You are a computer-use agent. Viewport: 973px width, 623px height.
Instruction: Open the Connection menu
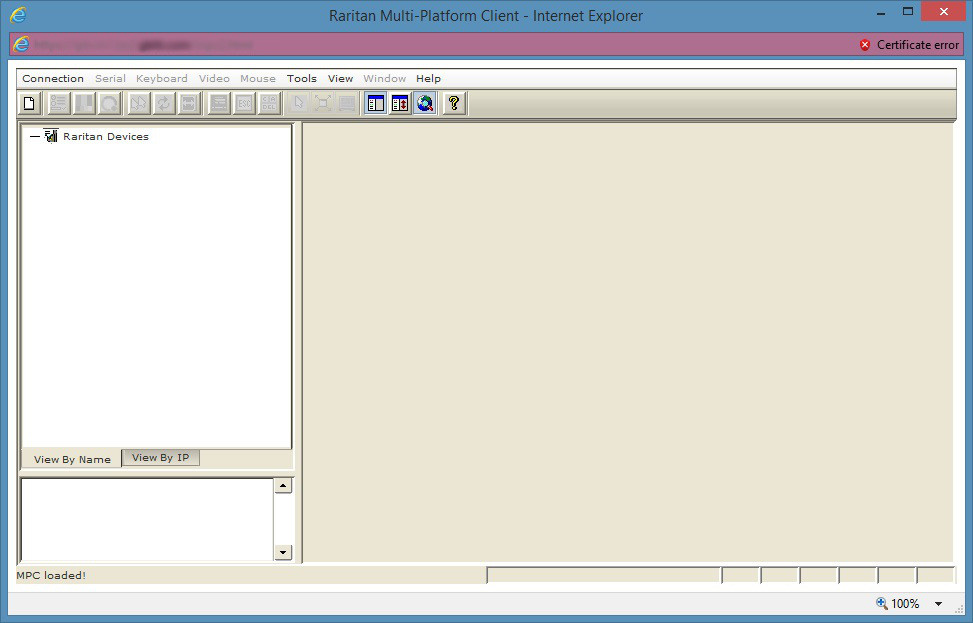point(53,78)
